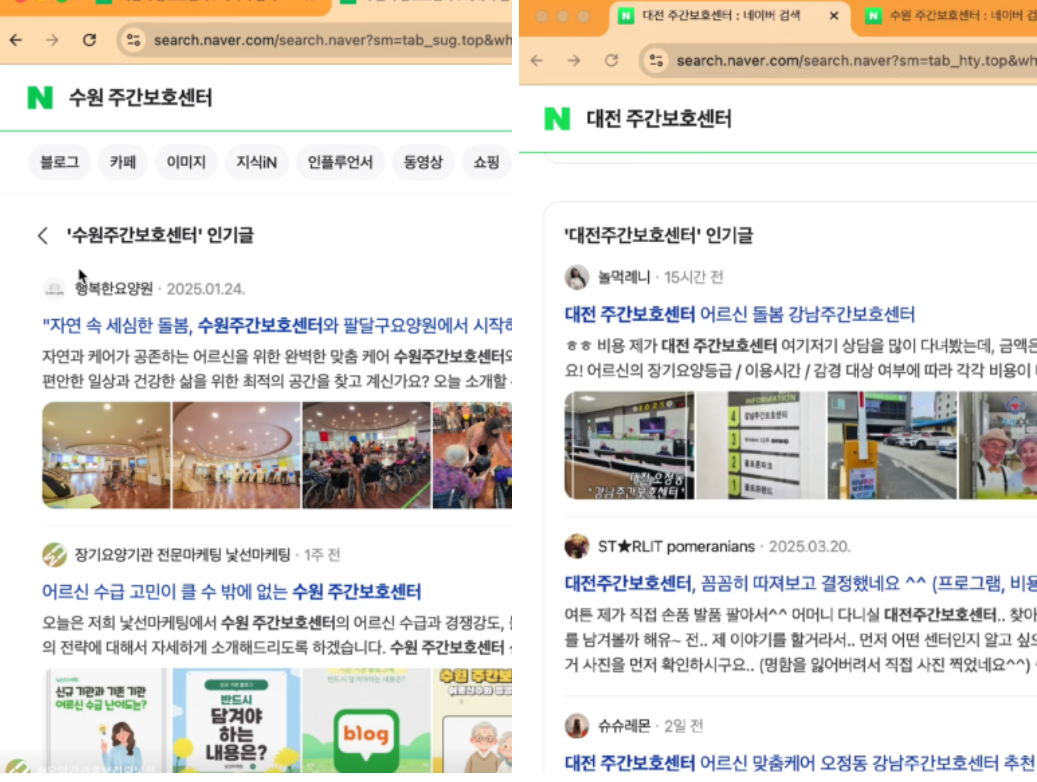
Task: Click 장기요양기관 전문마케팅 낯선마케팅 author name
Action: [x=183, y=554]
